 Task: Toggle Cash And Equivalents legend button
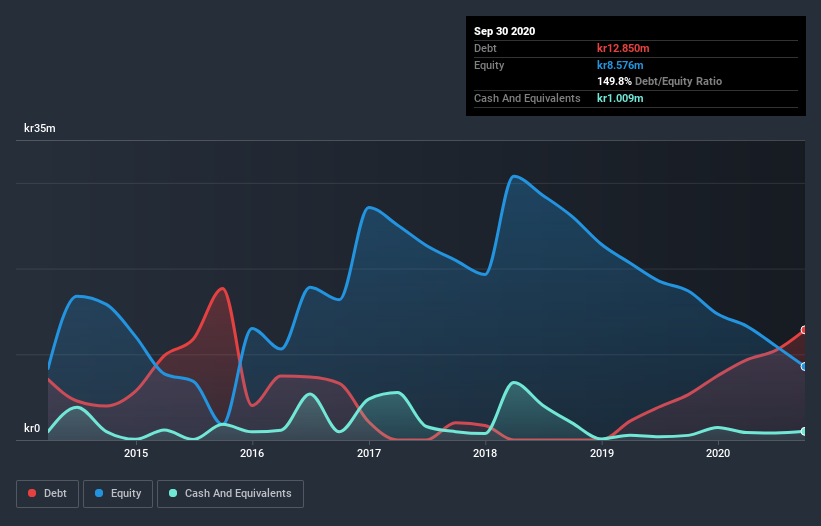click(x=230, y=494)
